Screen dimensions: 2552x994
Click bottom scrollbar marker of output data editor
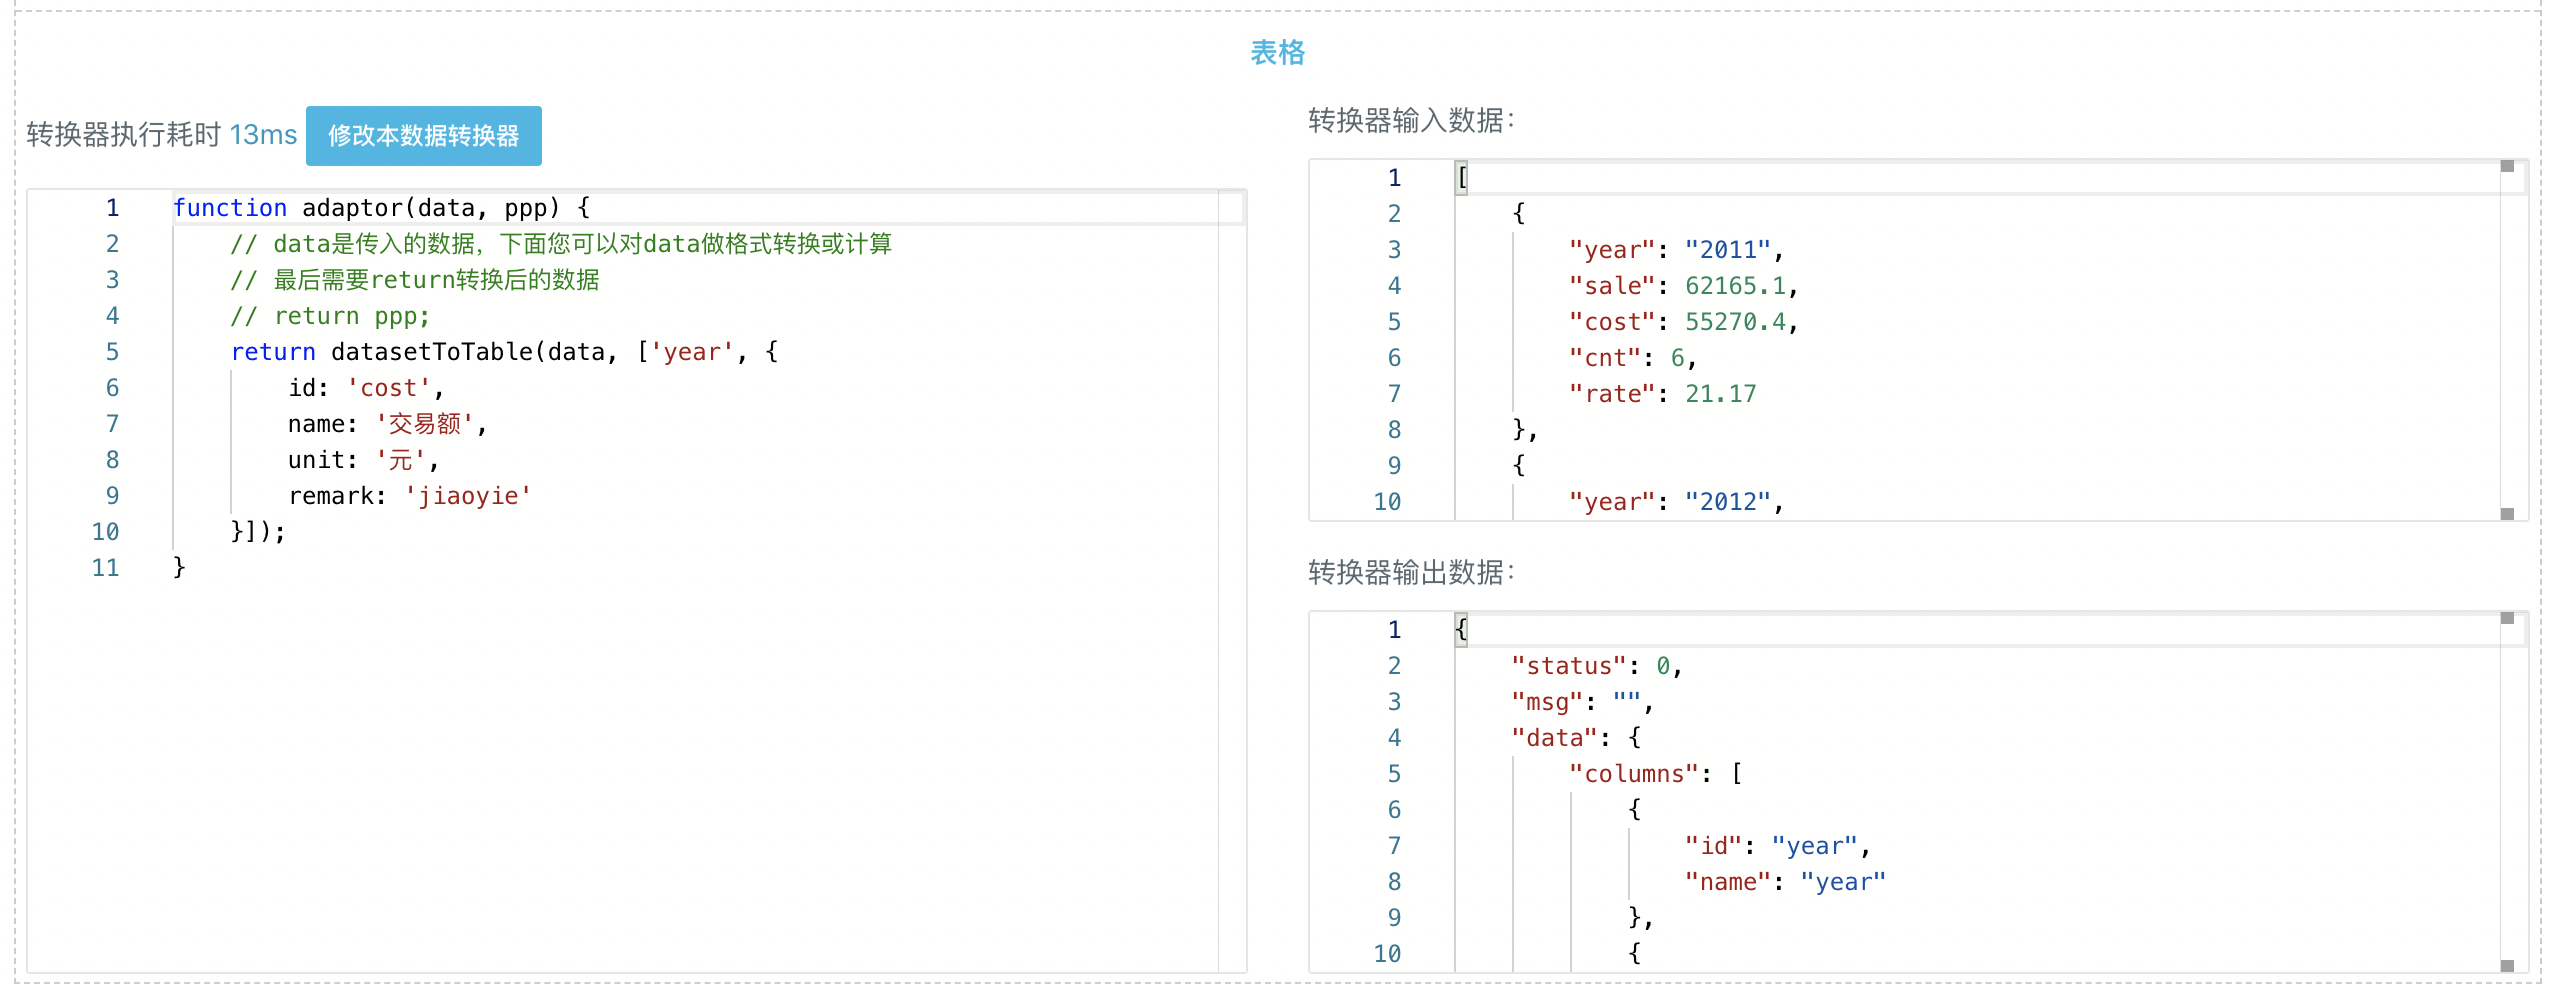coord(2507,966)
